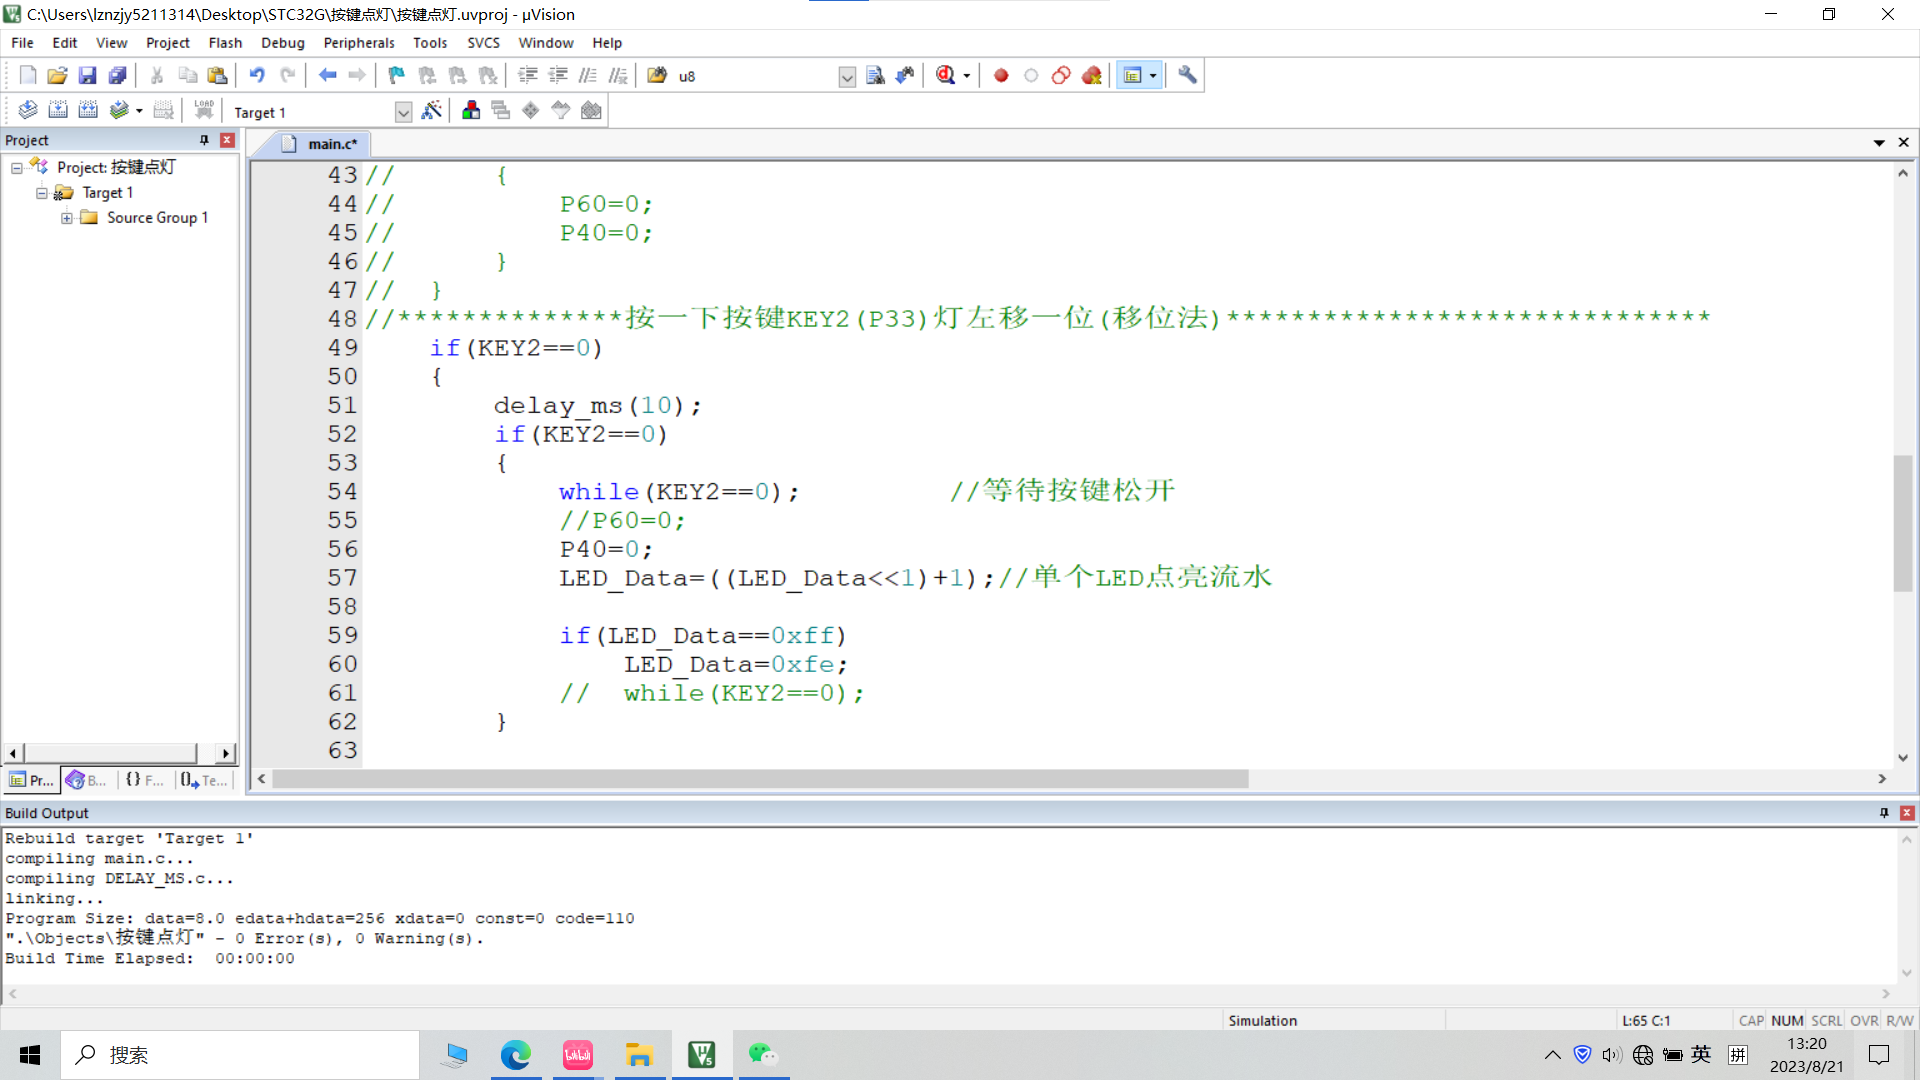The height and width of the screenshot is (1080, 1920).
Task: Open the File menu
Action: coord(22,43)
